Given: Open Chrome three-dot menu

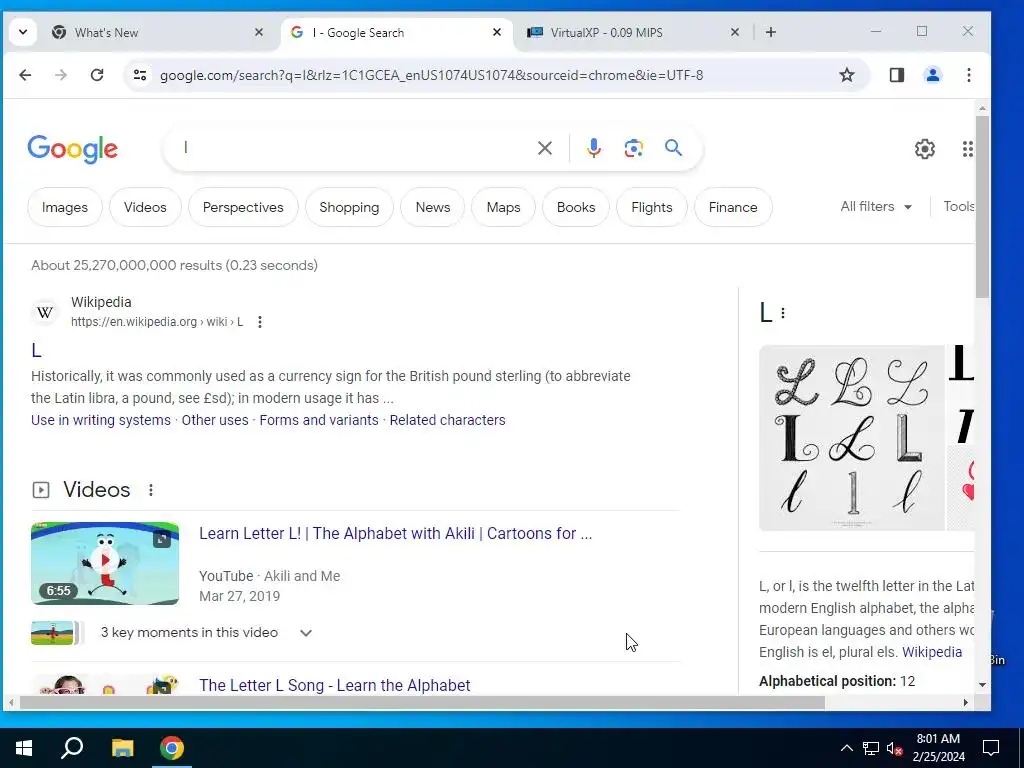Looking at the screenshot, I should (968, 75).
